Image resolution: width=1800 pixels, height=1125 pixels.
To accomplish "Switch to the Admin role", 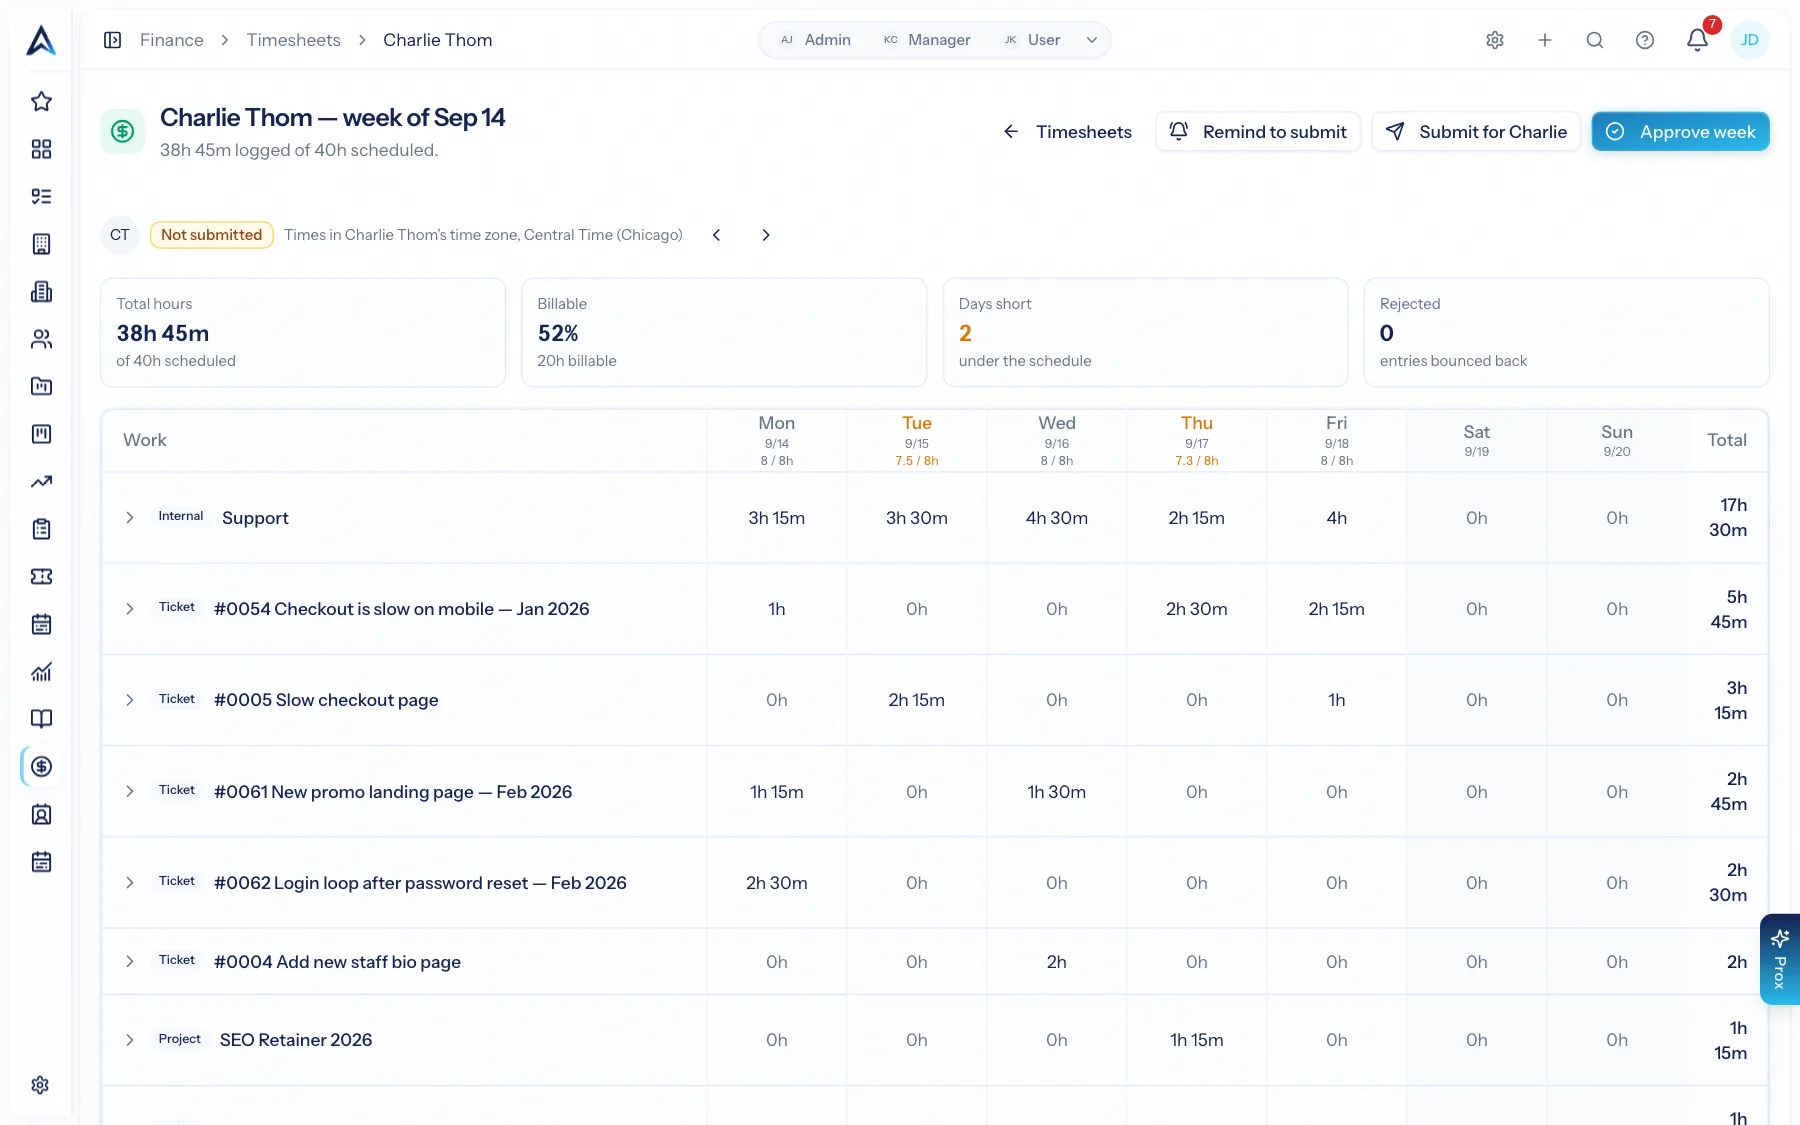I will [x=815, y=40].
